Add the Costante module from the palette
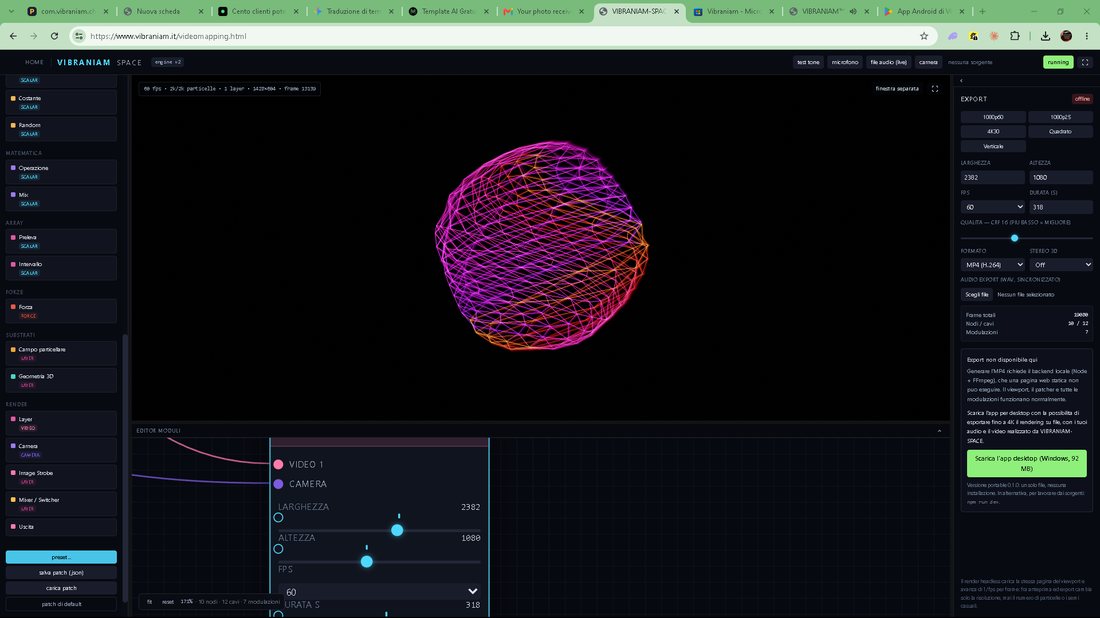This screenshot has width=1100, height=618. coord(61,102)
